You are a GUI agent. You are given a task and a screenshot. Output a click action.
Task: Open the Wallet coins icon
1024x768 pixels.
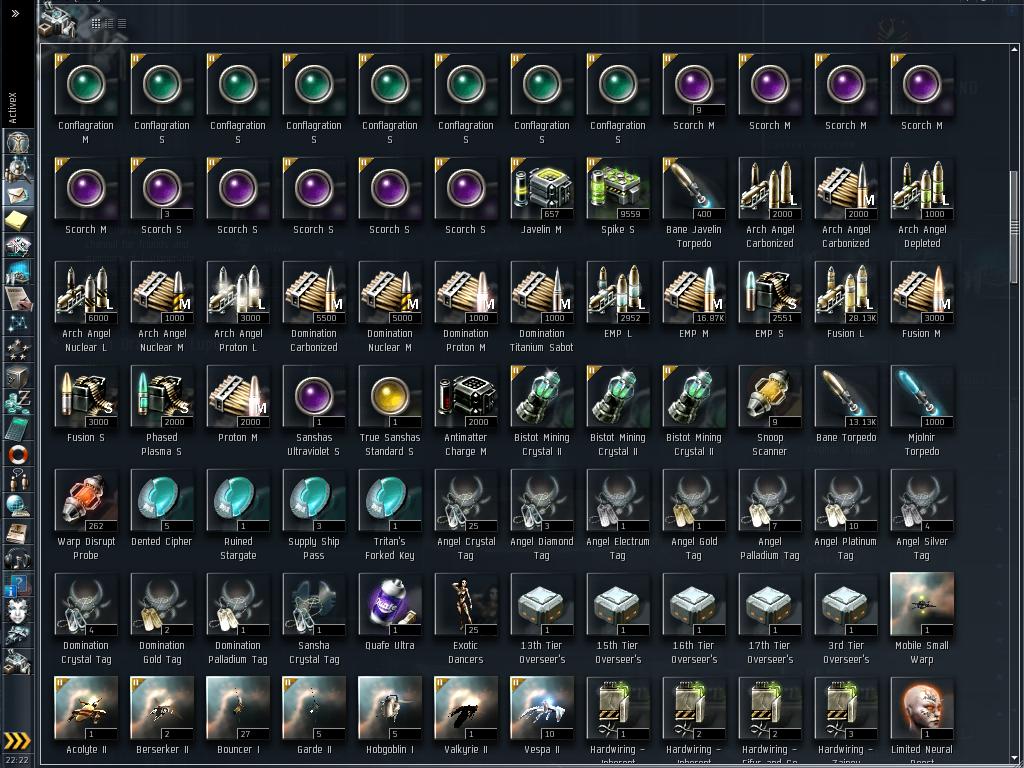click(18, 402)
